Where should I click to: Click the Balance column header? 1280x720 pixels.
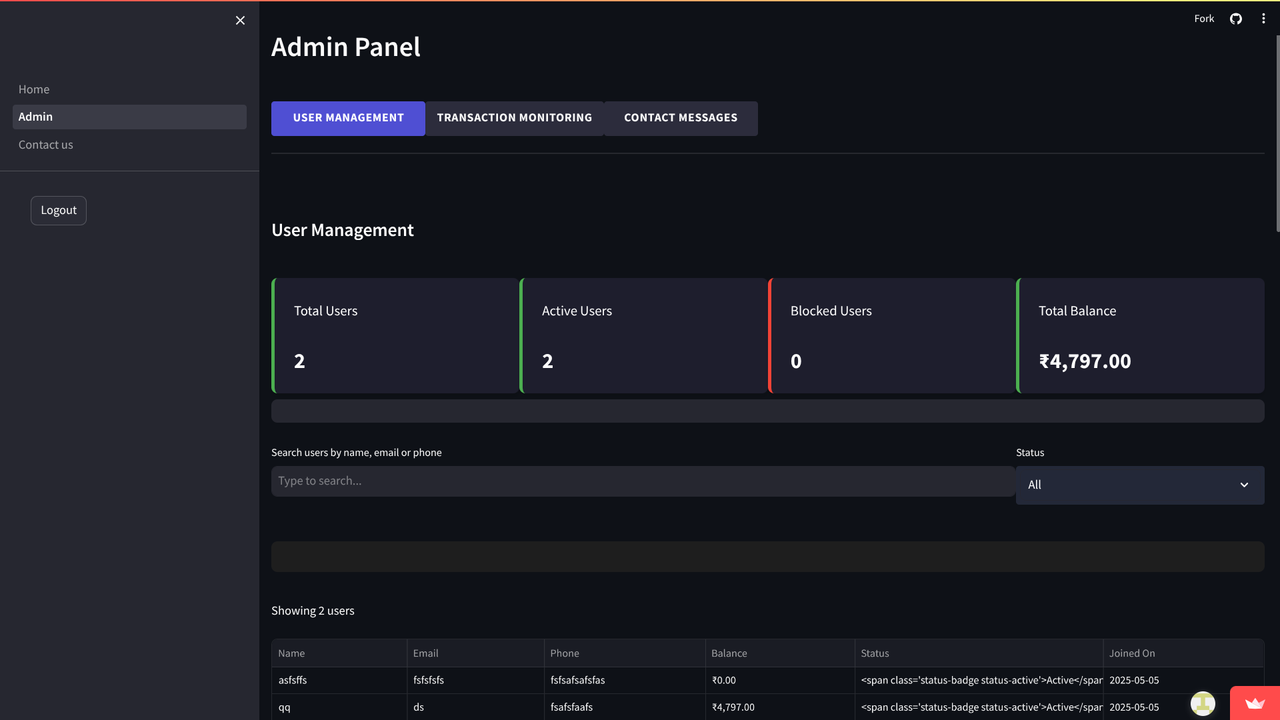click(x=780, y=653)
